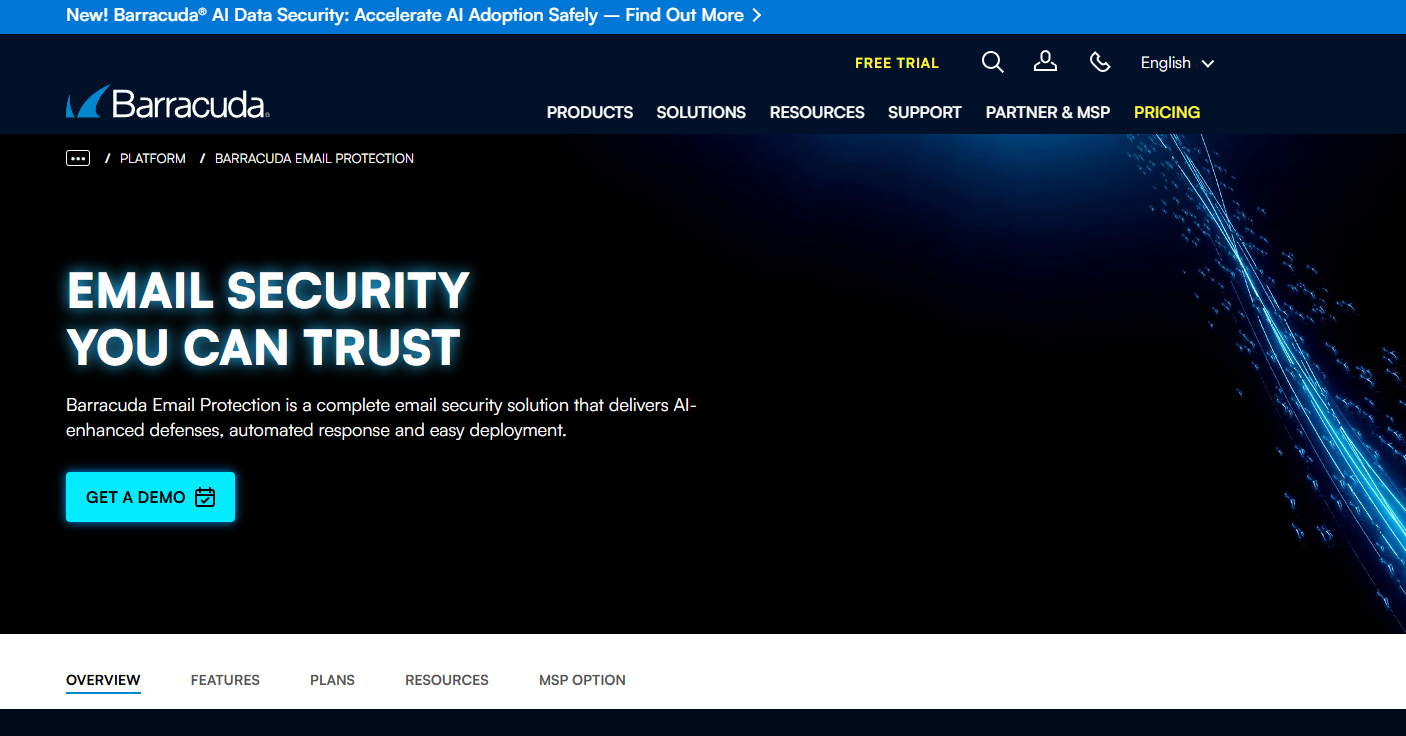Viewport: 1406px width, 736px height.
Task: Click the EMAIL SECURITY YOU CAN TRUST heading
Action: click(x=268, y=319)
